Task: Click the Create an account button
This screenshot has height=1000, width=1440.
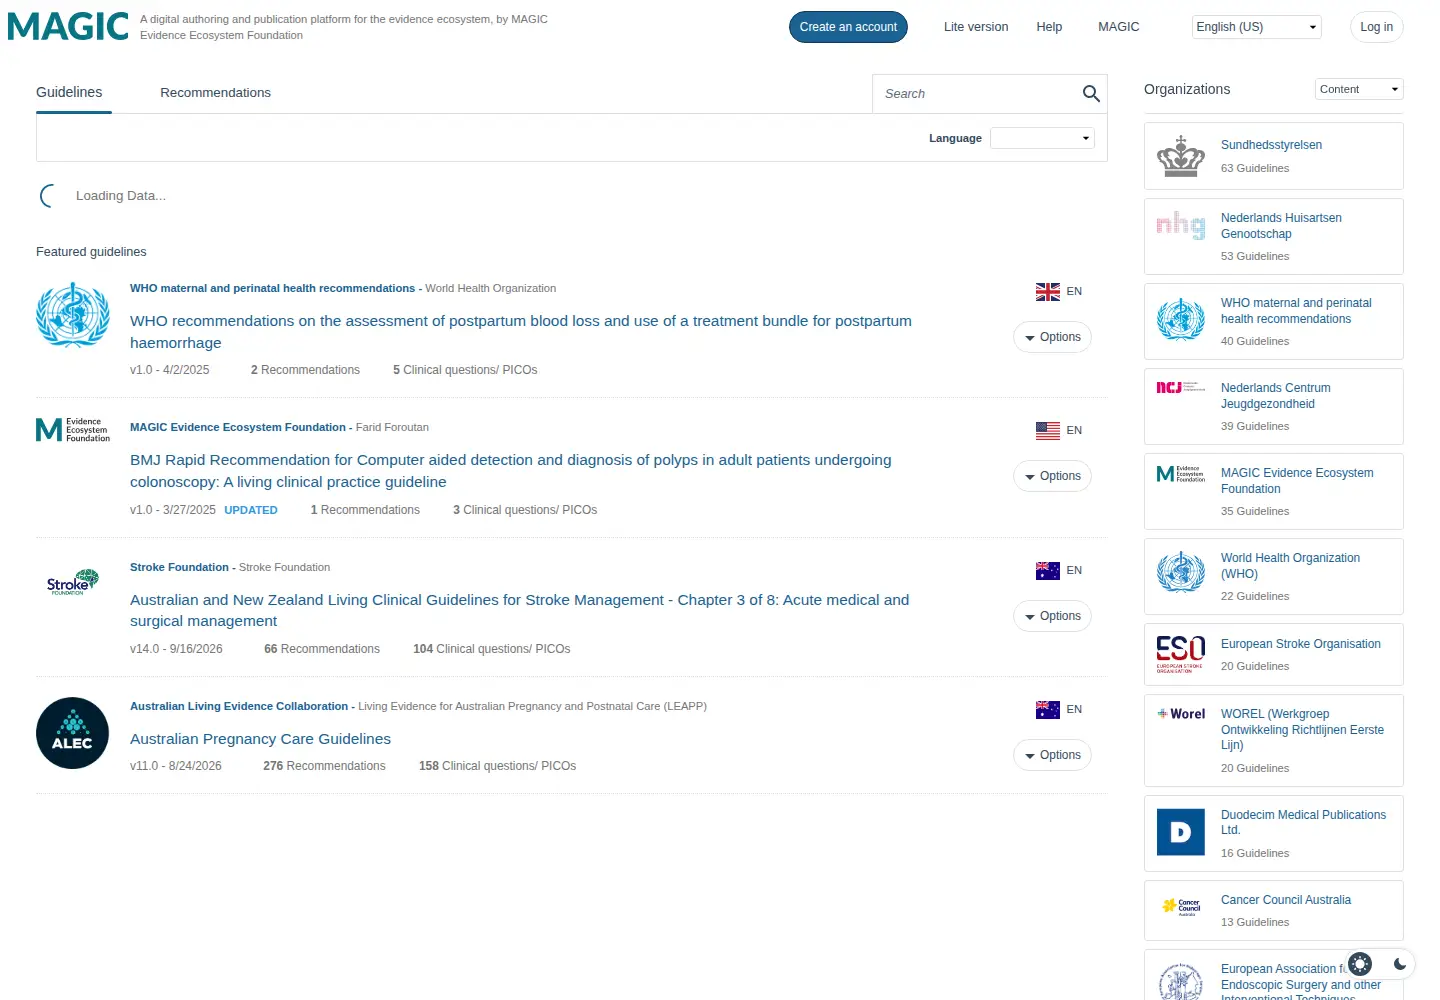Action: point(848,27)
